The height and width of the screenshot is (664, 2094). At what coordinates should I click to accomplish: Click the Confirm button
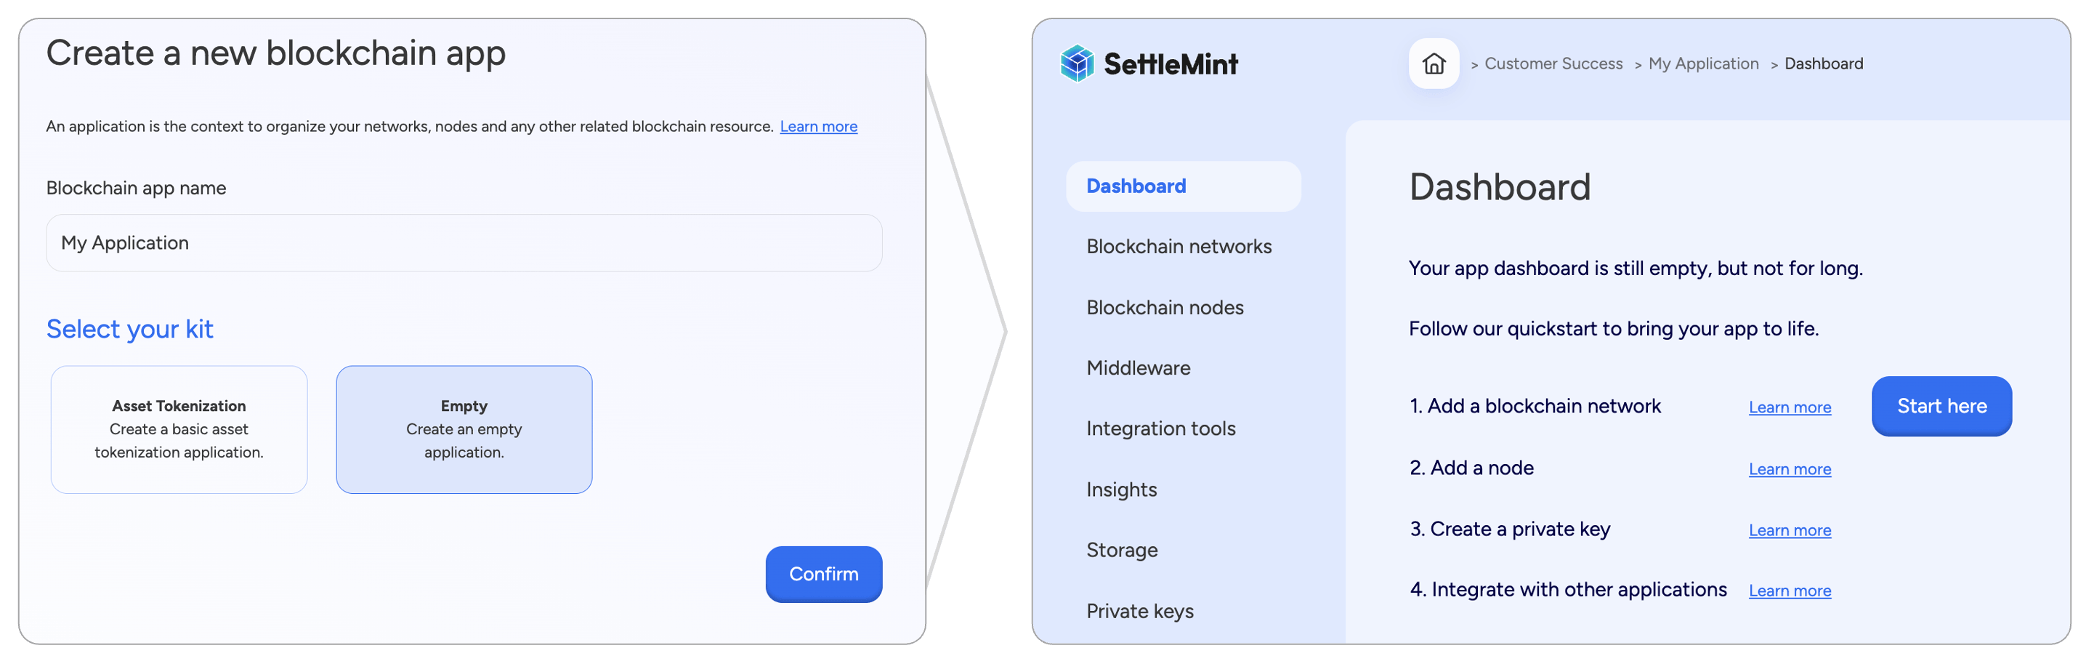[x=823, y=574]
